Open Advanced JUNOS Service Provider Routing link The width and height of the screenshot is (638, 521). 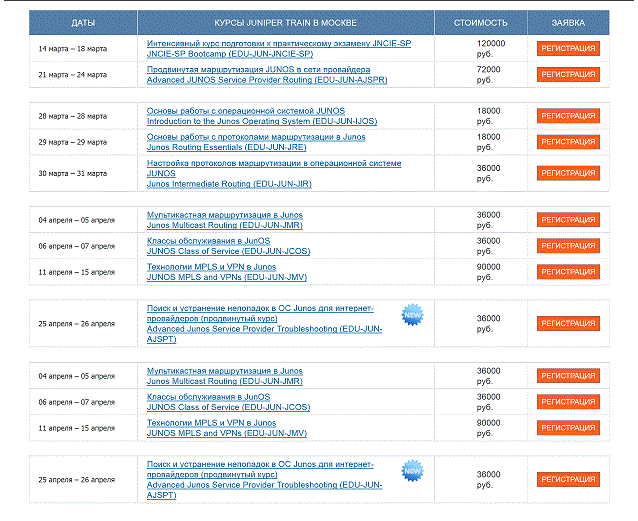[x=267, y=80]
